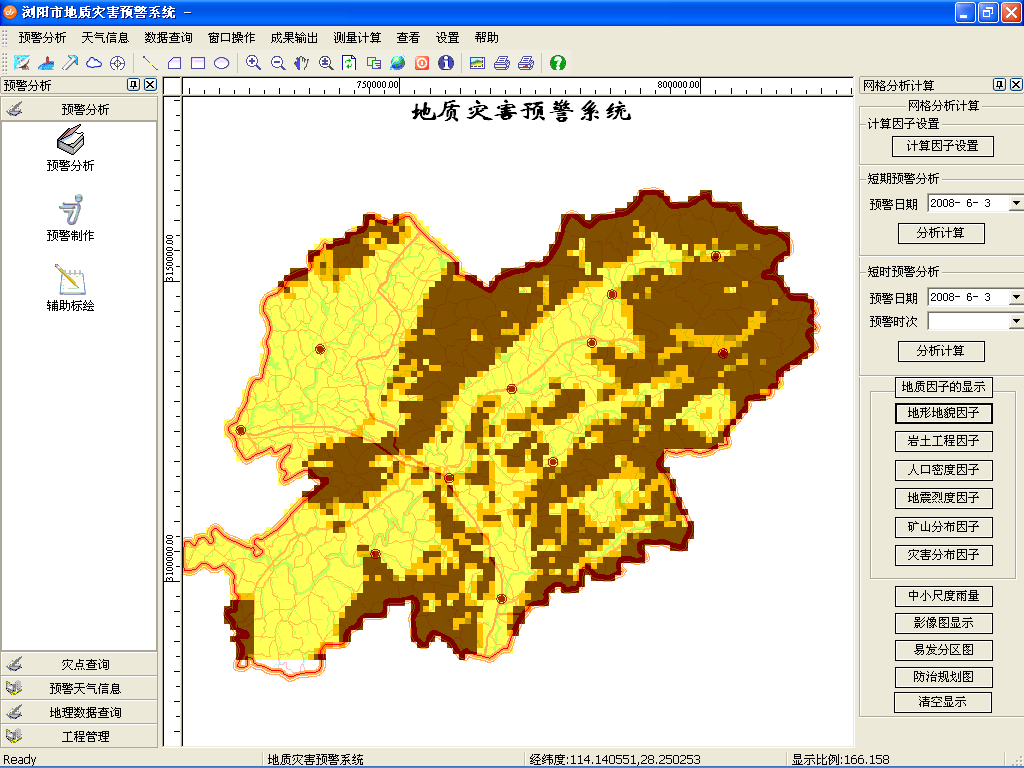Toggle pin on the left 预警分析 panel

click(x=134, y=85)
